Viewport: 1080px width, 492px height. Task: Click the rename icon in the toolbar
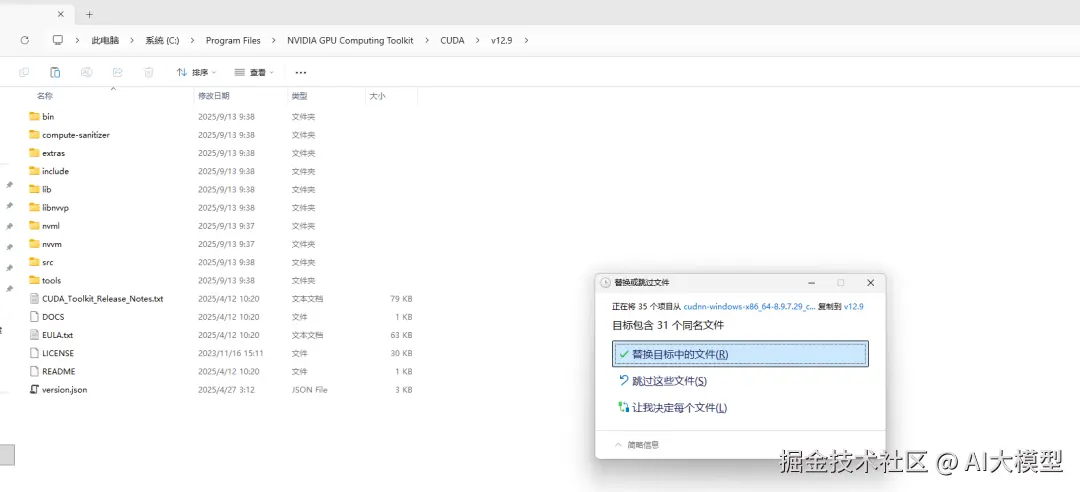(86, 72)
